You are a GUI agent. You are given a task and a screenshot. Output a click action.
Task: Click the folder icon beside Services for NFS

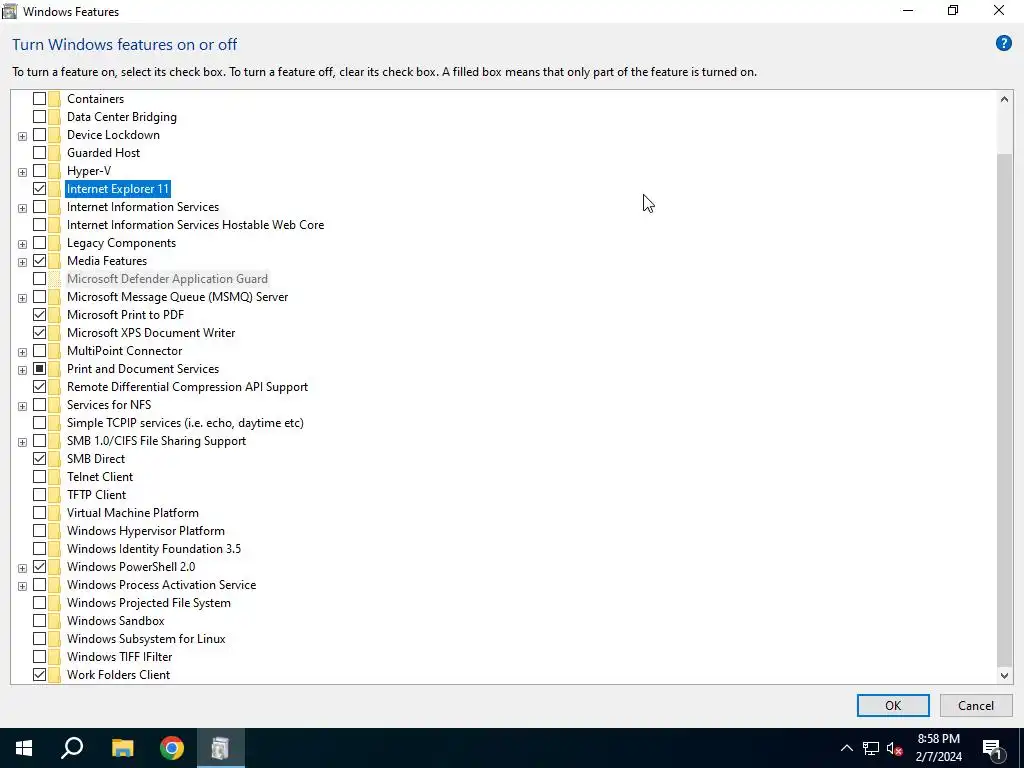point(54,405)
